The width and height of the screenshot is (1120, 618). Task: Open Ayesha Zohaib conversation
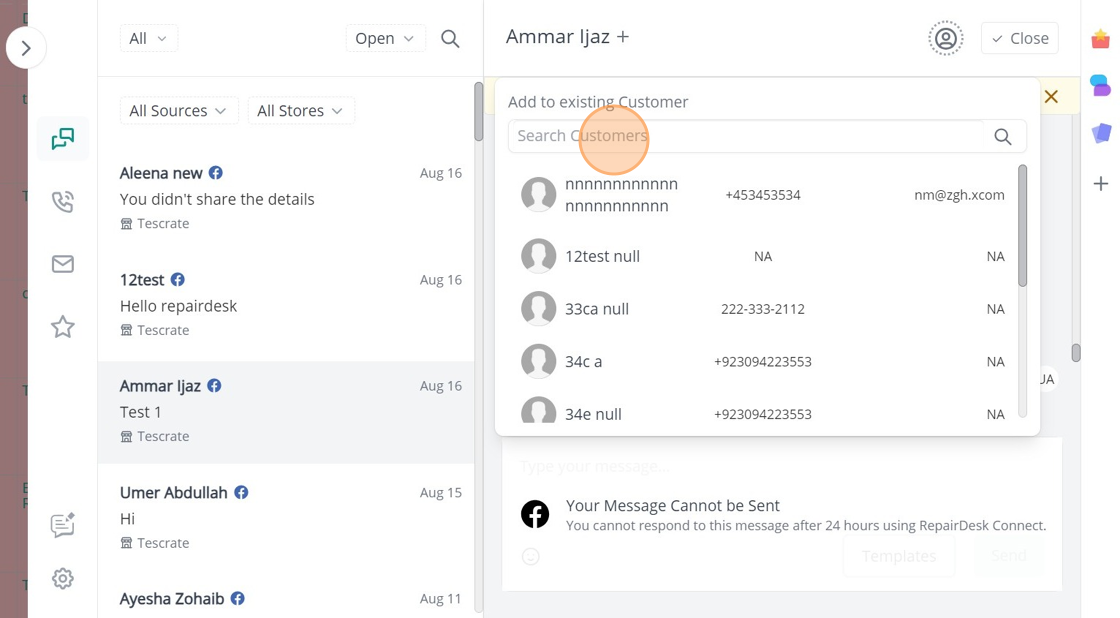pyautogui.click(x=286, y=599)
